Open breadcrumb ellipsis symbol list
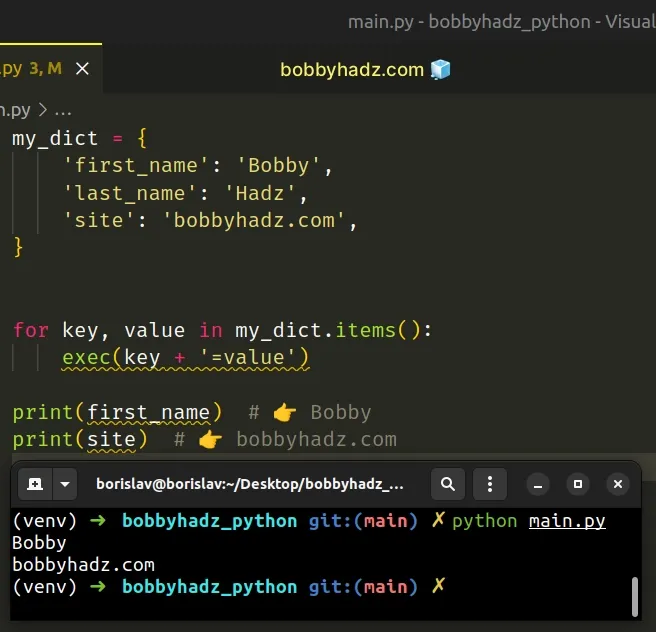Viewport: 656px width, 632px height. click(63, 111)
